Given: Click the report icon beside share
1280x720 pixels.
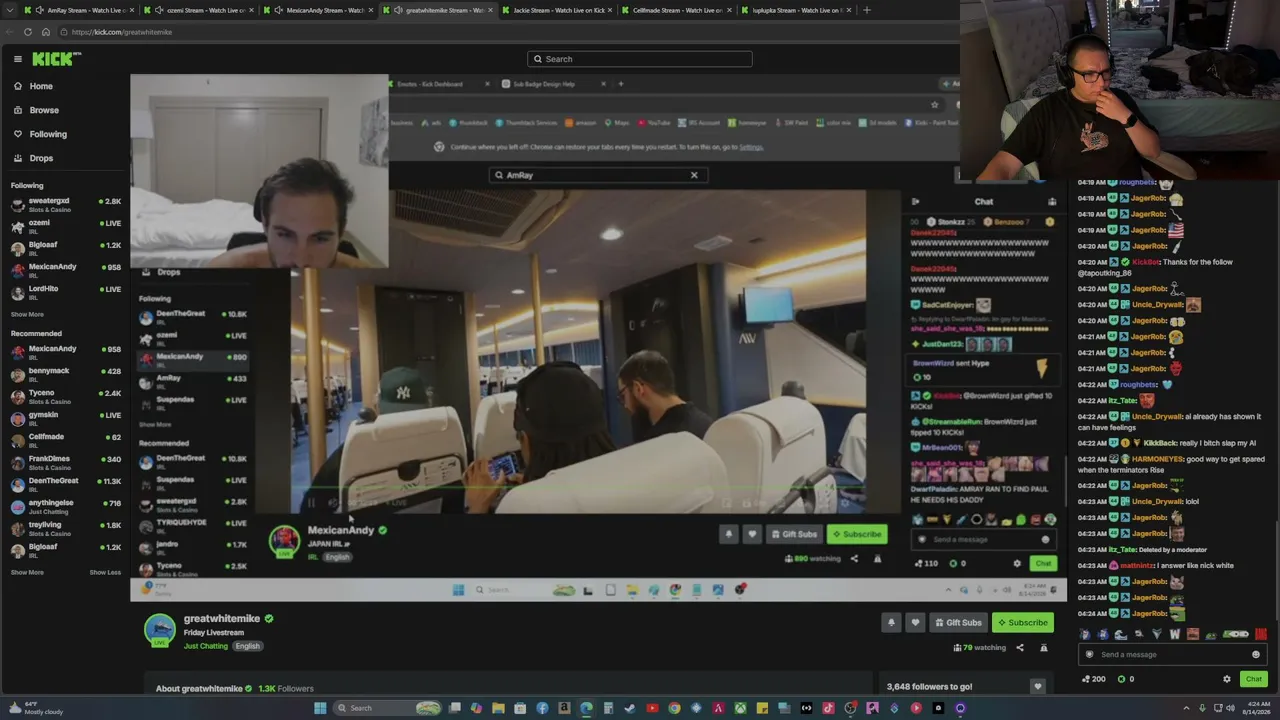Looking at the screenshot, I should pos(1044,648).
